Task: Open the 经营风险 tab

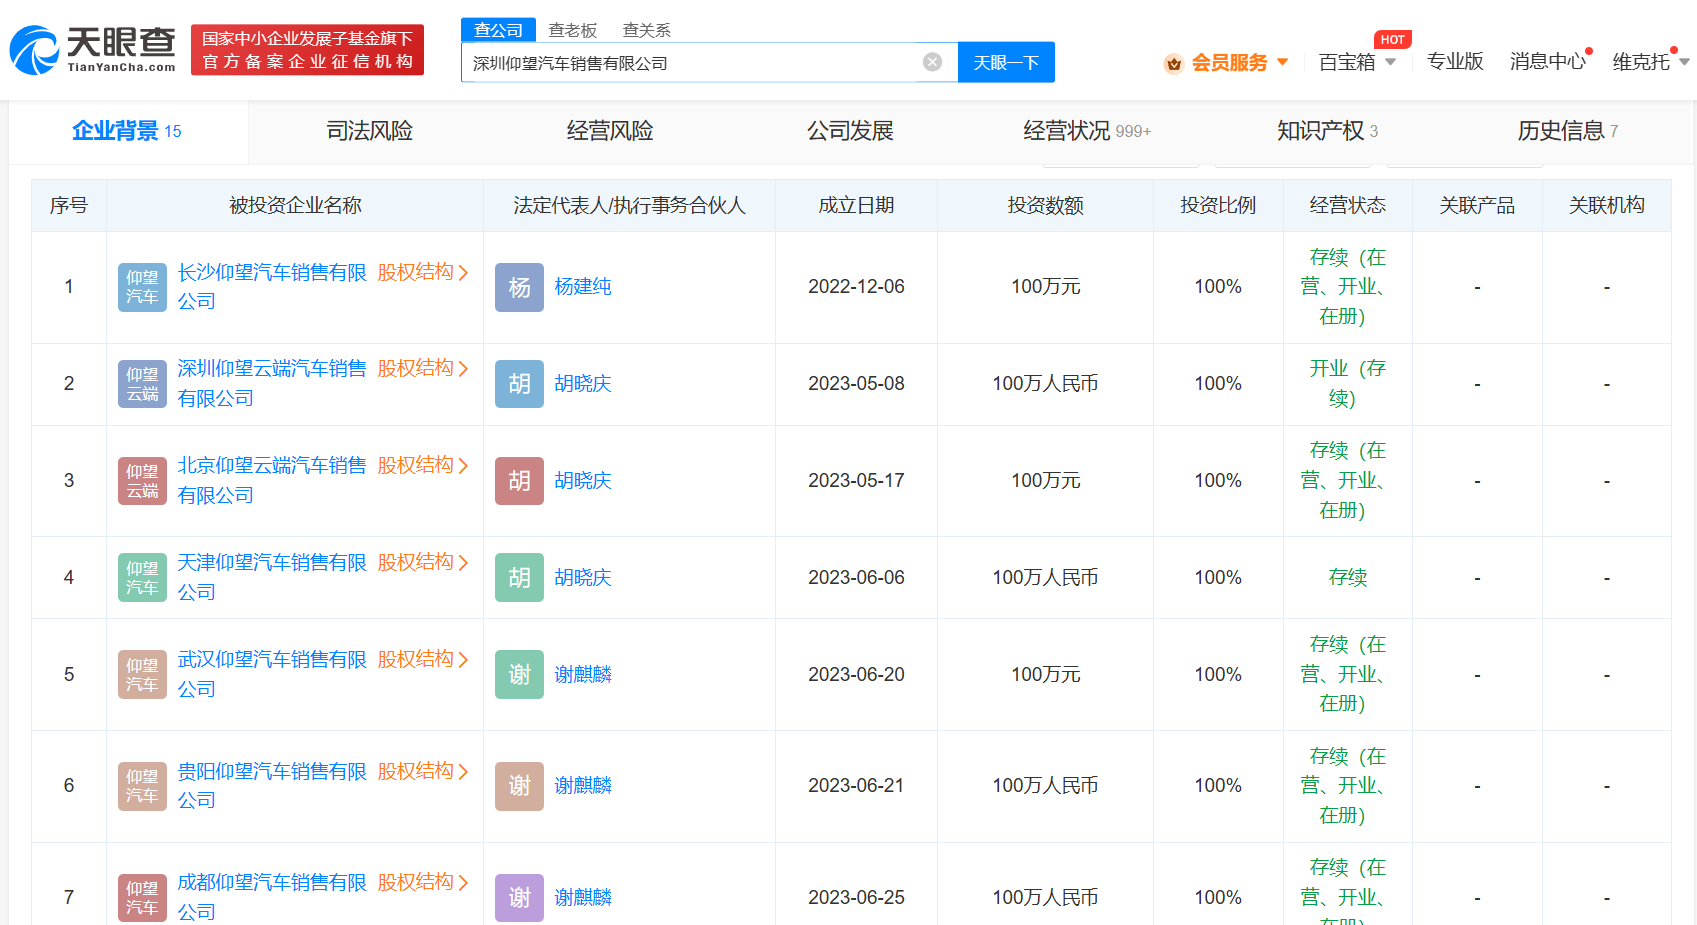Action: (x=610, y=131)
